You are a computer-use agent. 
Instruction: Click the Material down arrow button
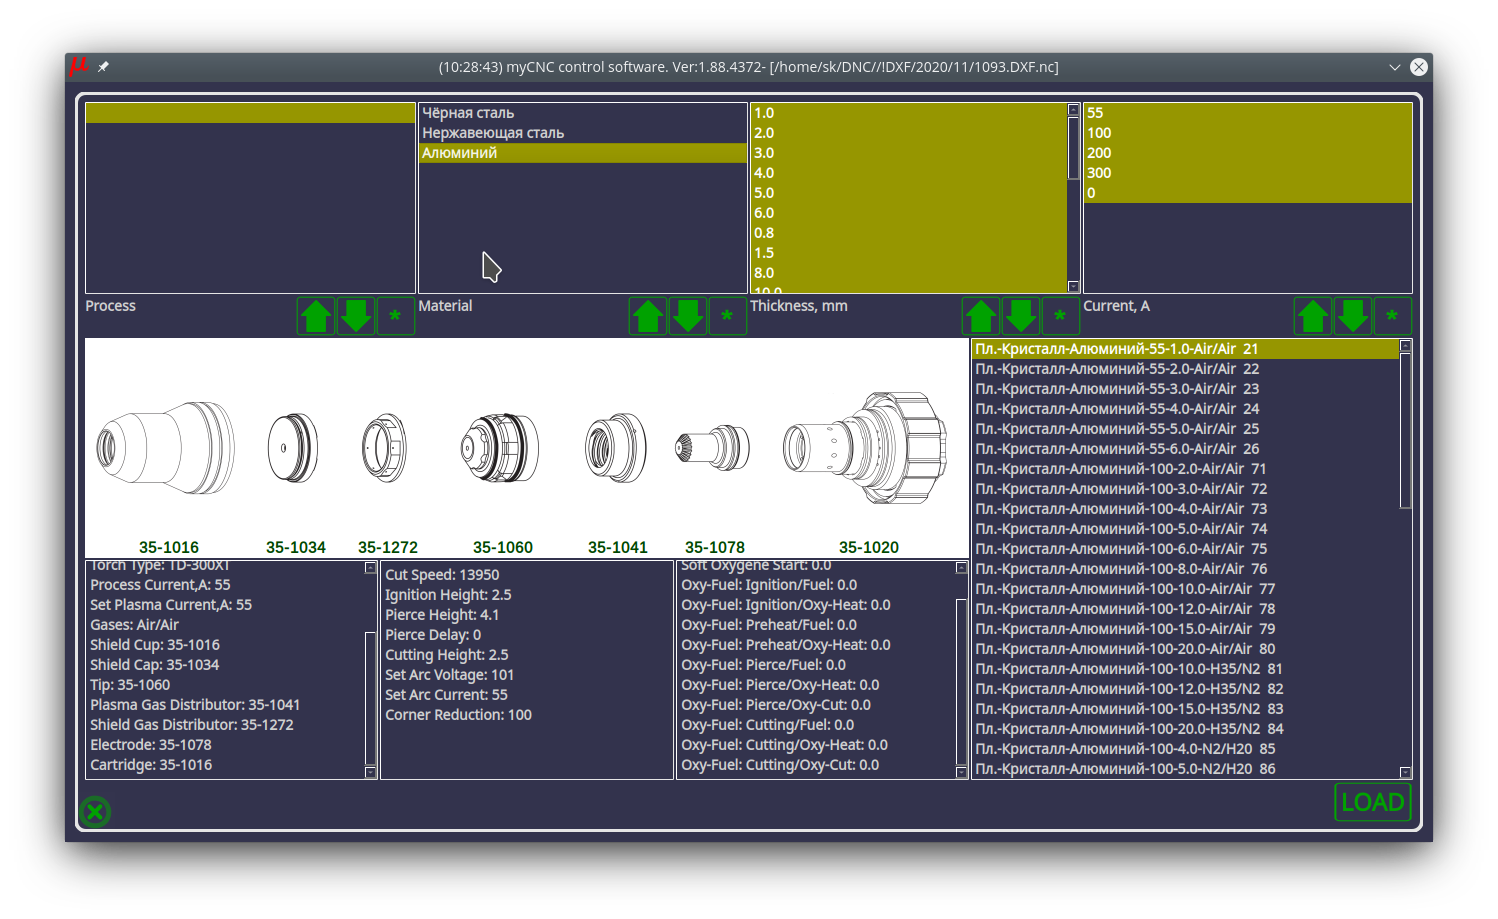coord(688,316)
